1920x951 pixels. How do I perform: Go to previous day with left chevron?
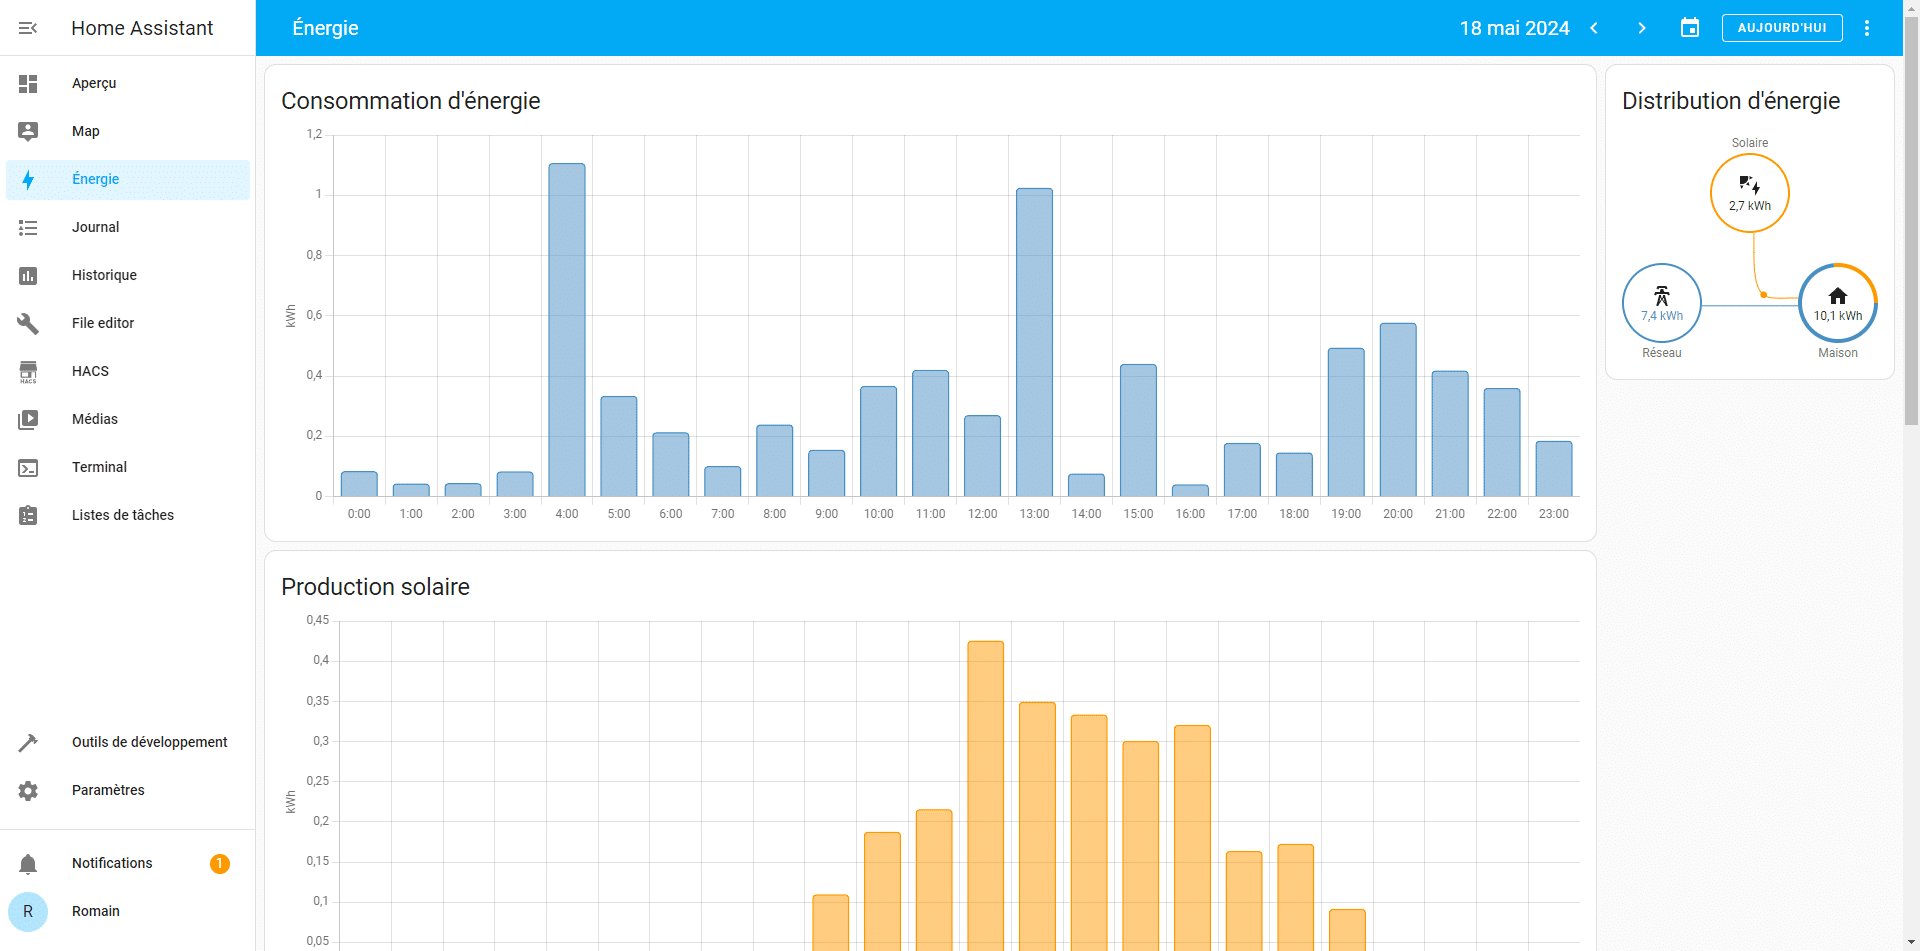tap(1594, 28)
